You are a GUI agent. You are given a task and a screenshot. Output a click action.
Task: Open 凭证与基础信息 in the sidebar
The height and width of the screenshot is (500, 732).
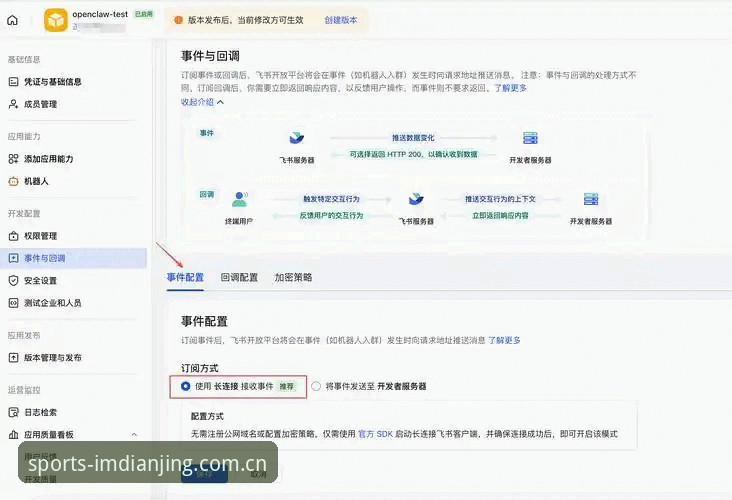tap(53, 82)
